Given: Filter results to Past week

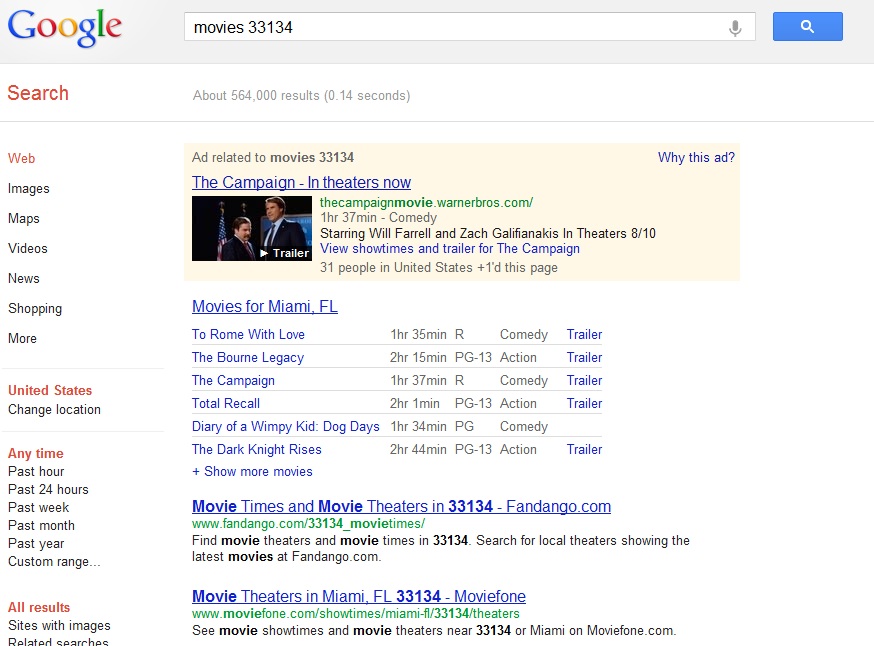Looking at the screenshot, I should pos(38,508).
